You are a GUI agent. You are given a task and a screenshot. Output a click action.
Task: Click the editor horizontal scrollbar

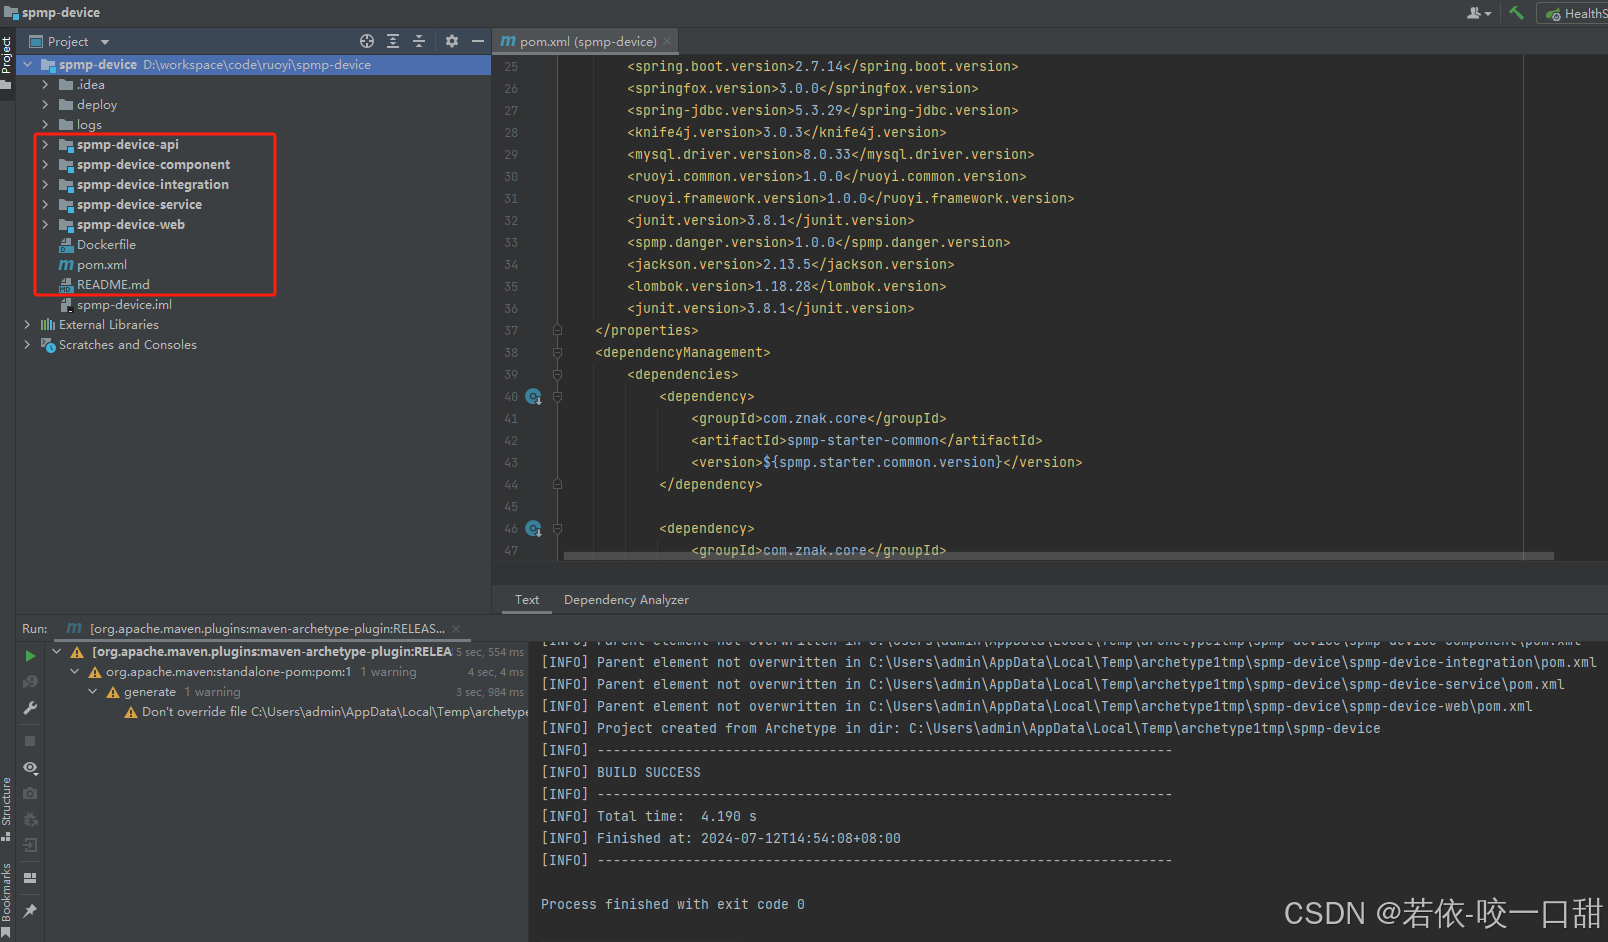coord(1058,556)
